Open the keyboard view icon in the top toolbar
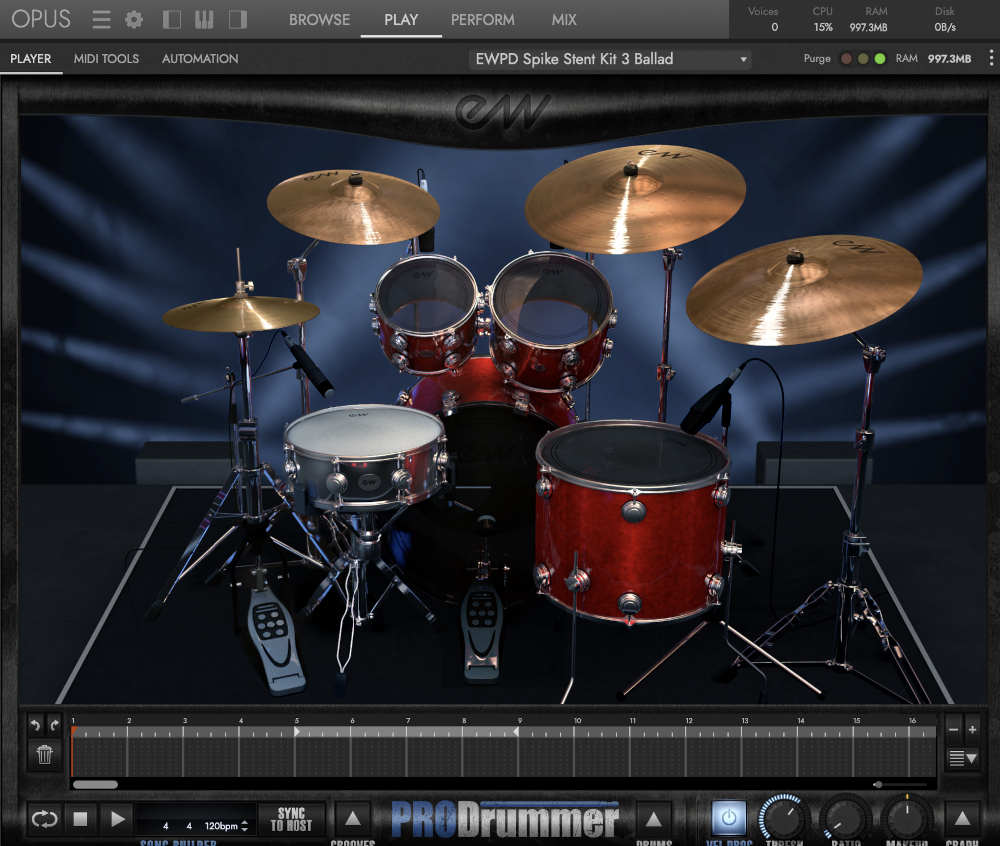Viewport: 1000px width, 846px height. click(204, 19)
